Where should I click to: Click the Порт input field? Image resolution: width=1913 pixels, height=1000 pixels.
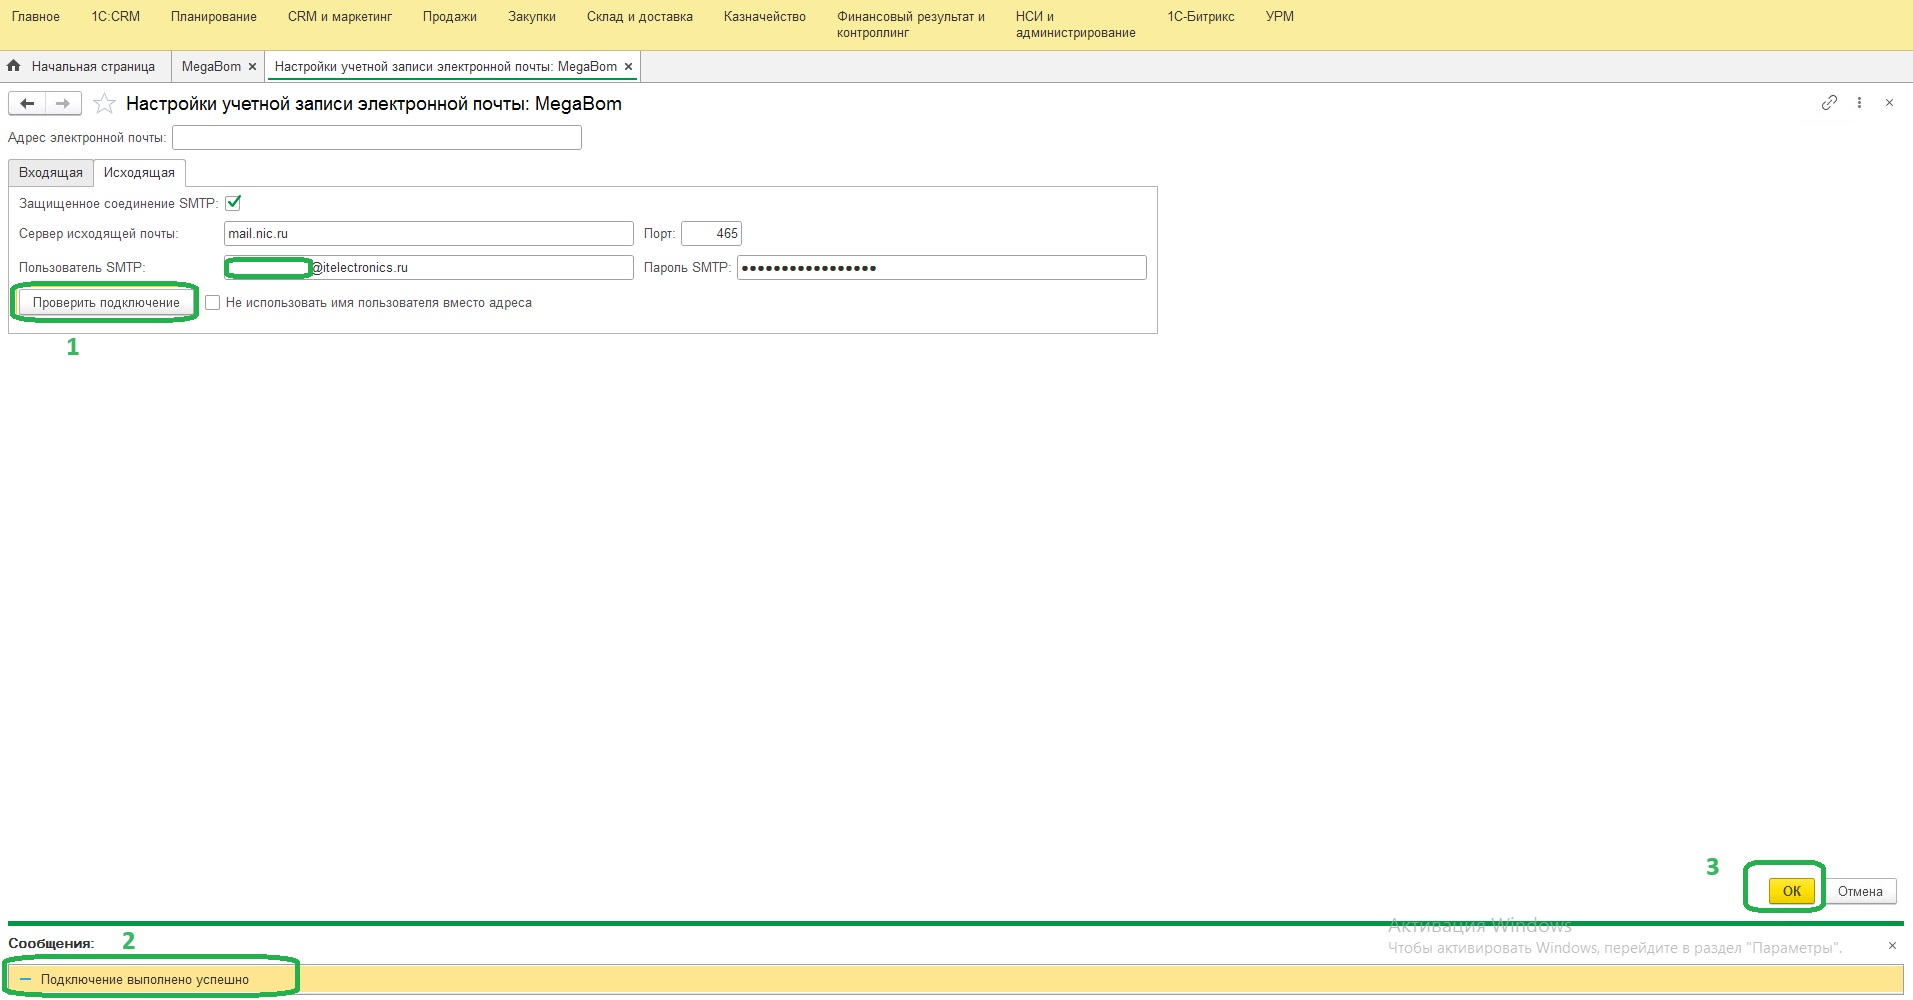[711, 234]
